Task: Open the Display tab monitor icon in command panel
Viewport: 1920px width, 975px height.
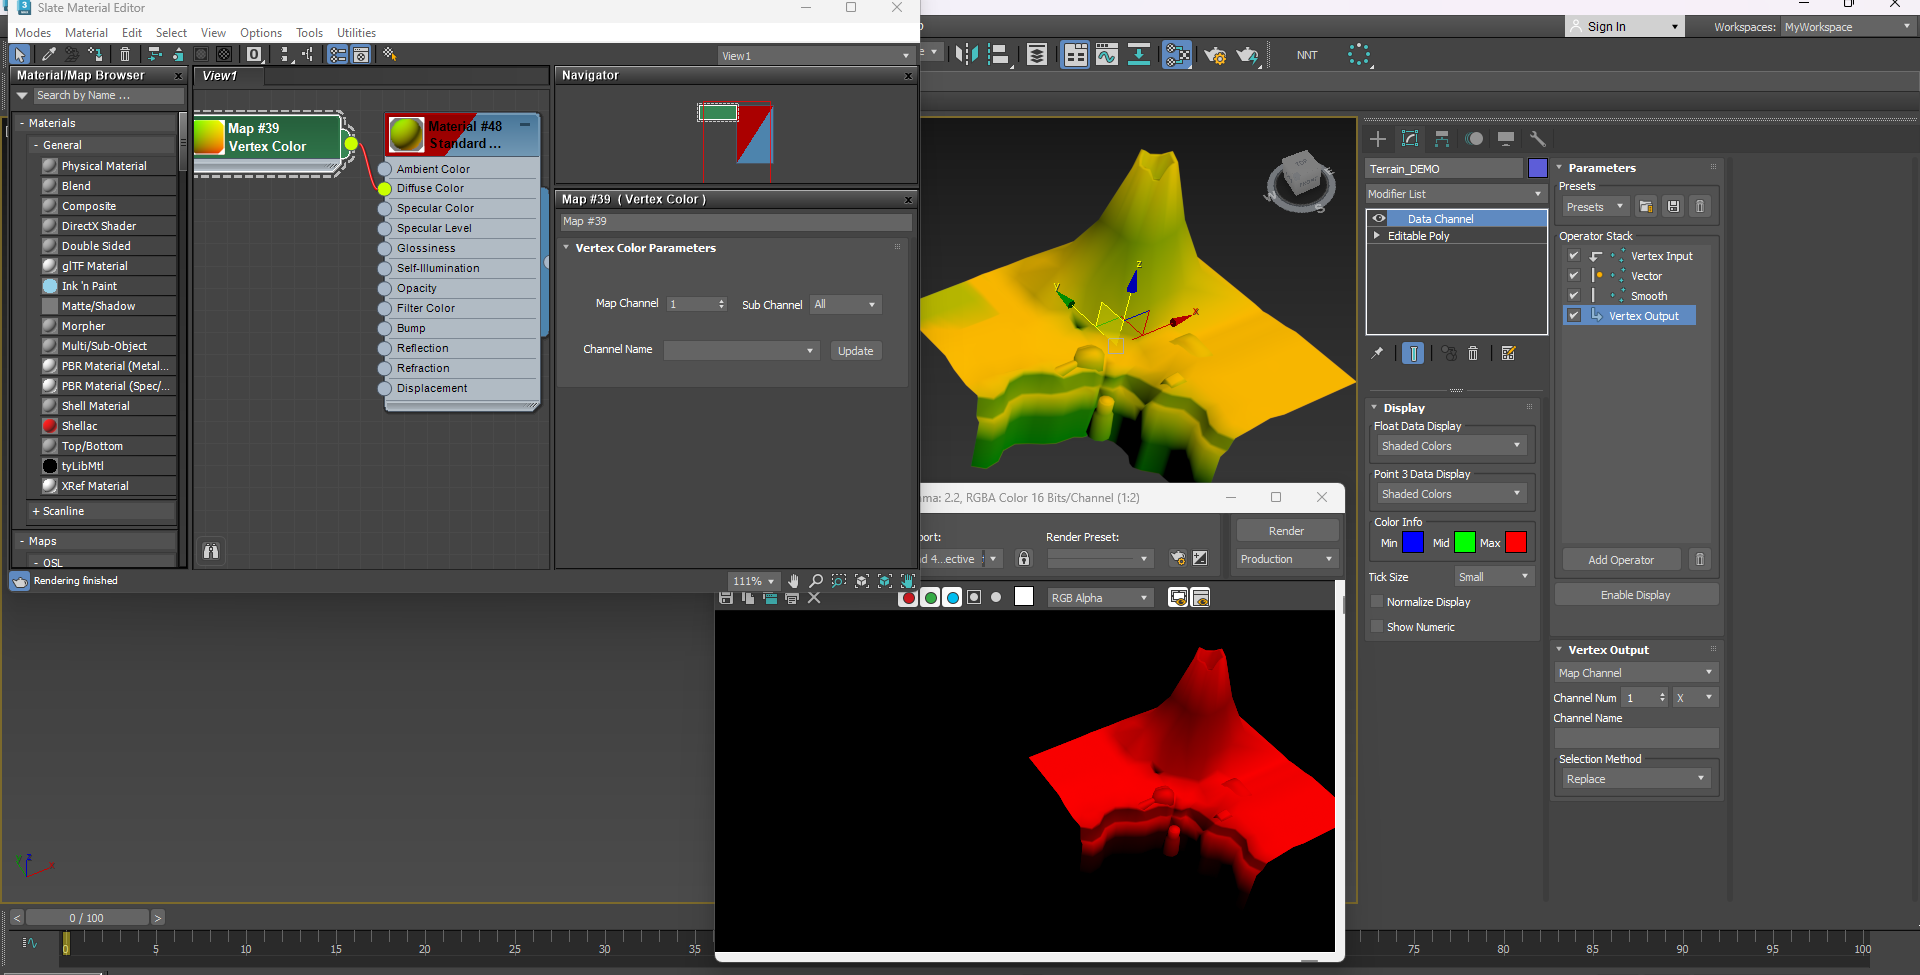Action: [x=1506, y=139]
